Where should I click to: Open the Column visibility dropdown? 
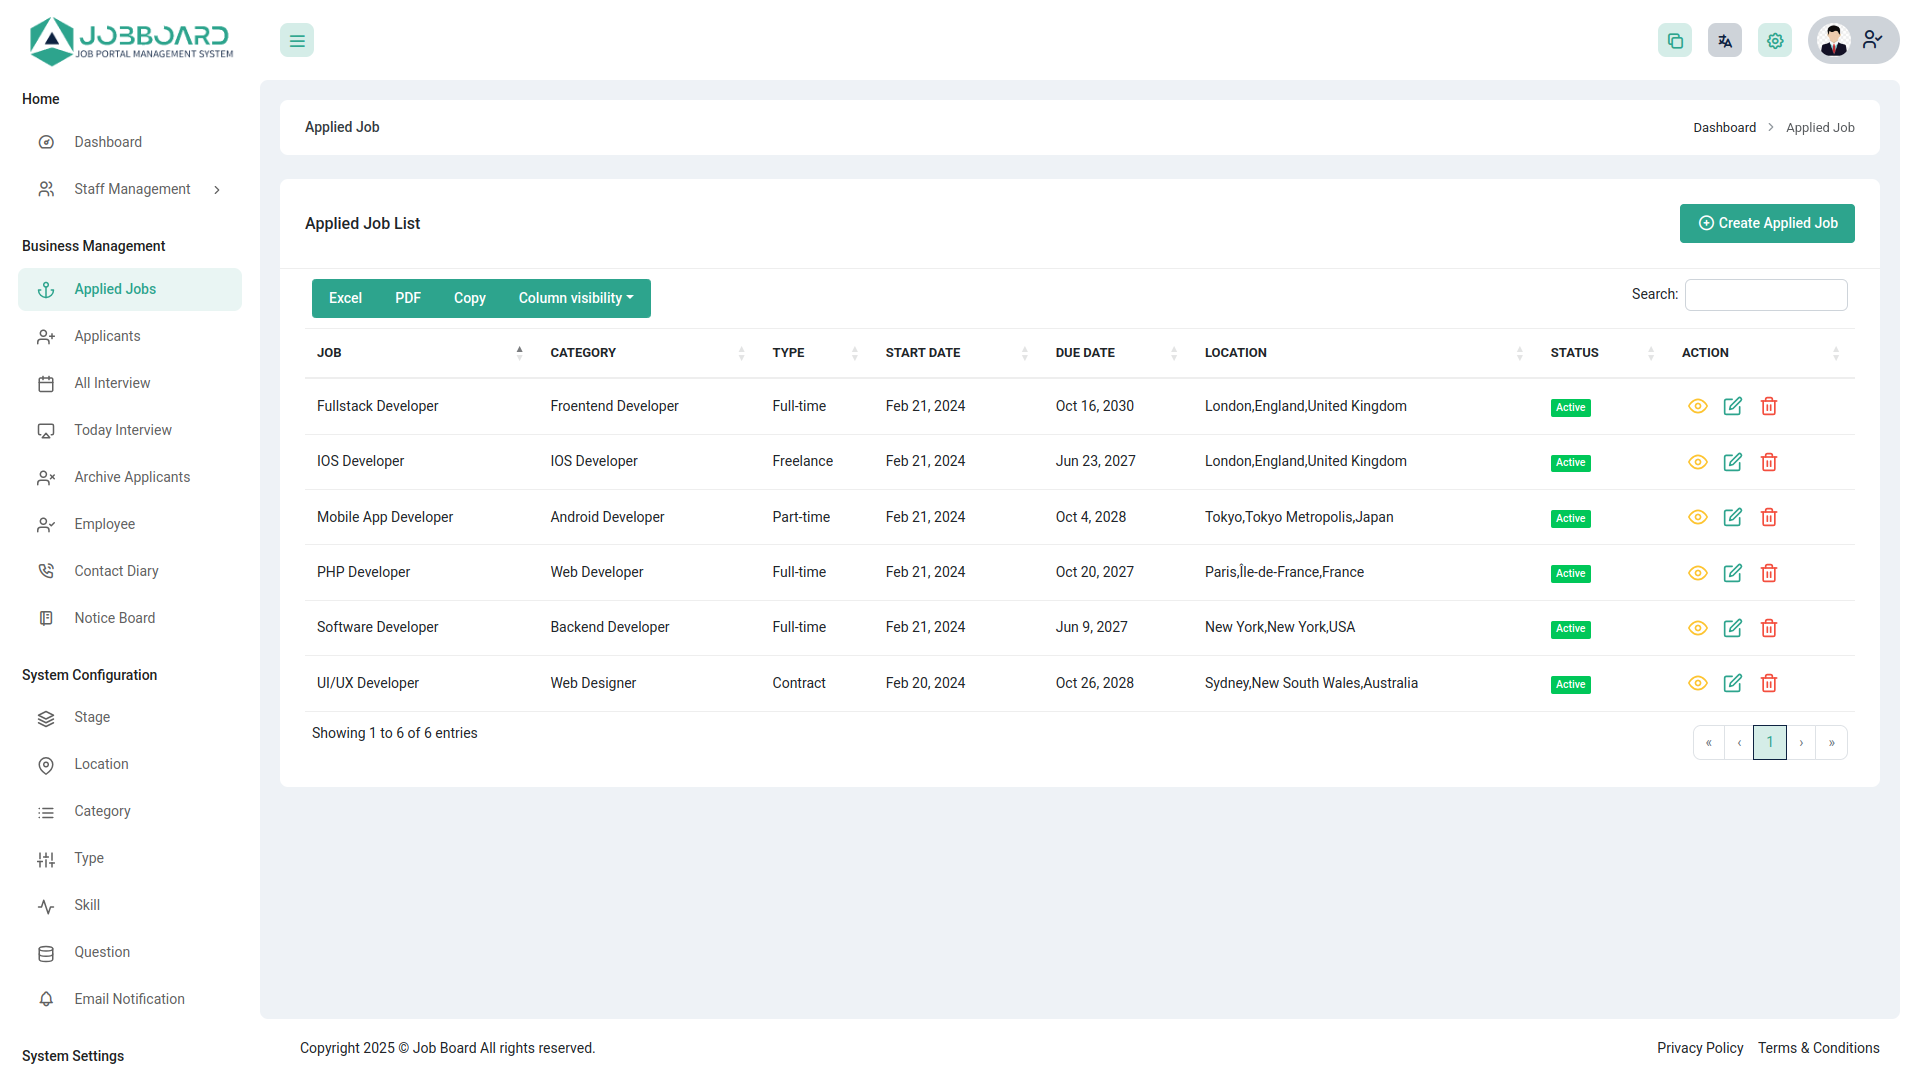tap(575, 298)
